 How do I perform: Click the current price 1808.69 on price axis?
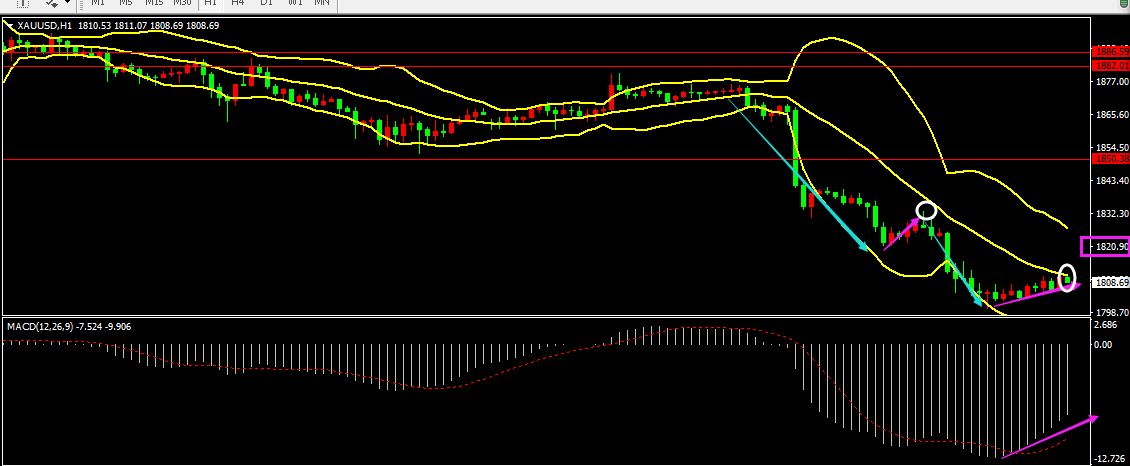(1110, 282)
